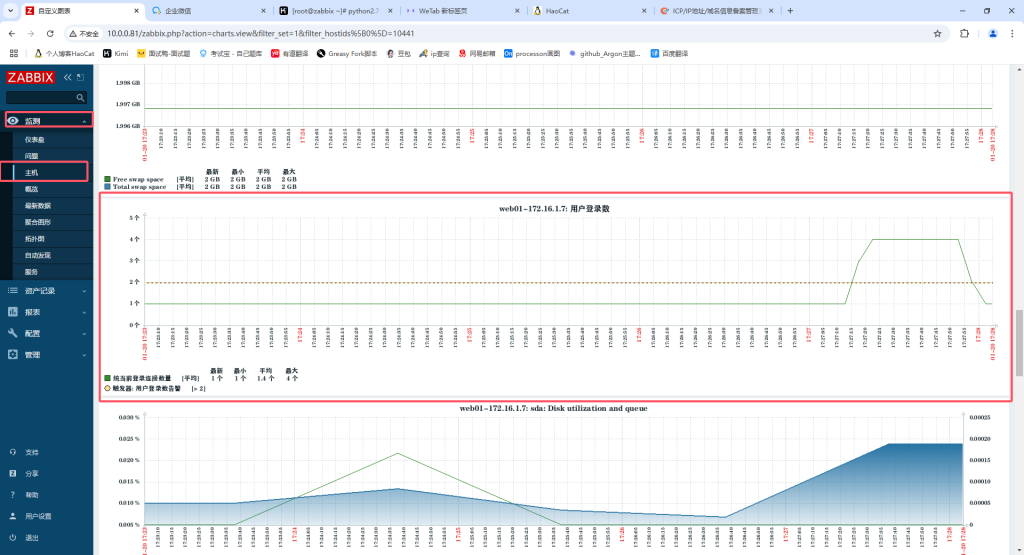Click the 退出 power icon
The width and height of the screenshot is (1024, 555).
(12, 538)
